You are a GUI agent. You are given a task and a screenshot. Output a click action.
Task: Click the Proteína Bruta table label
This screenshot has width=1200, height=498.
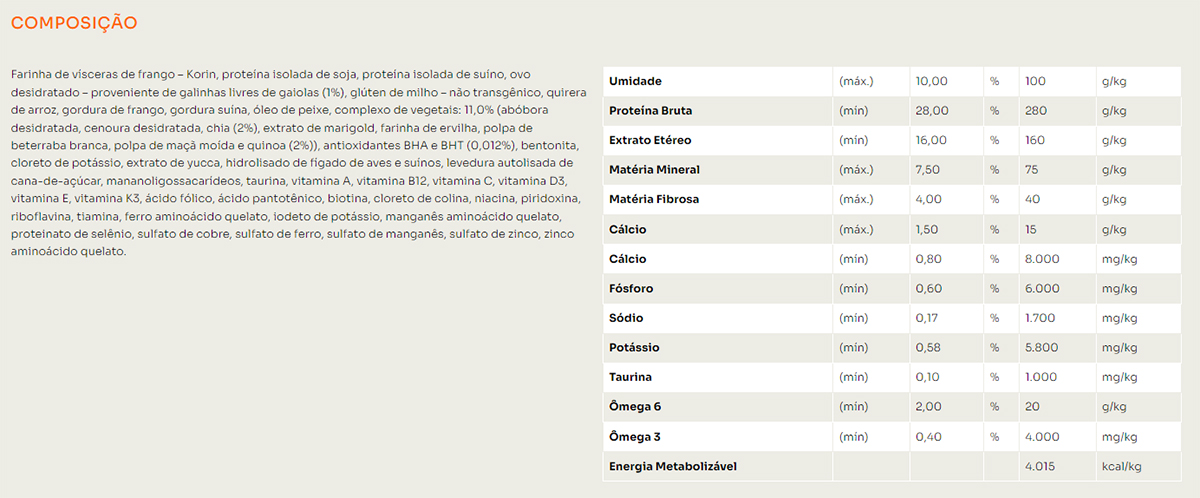click(650, 111)
